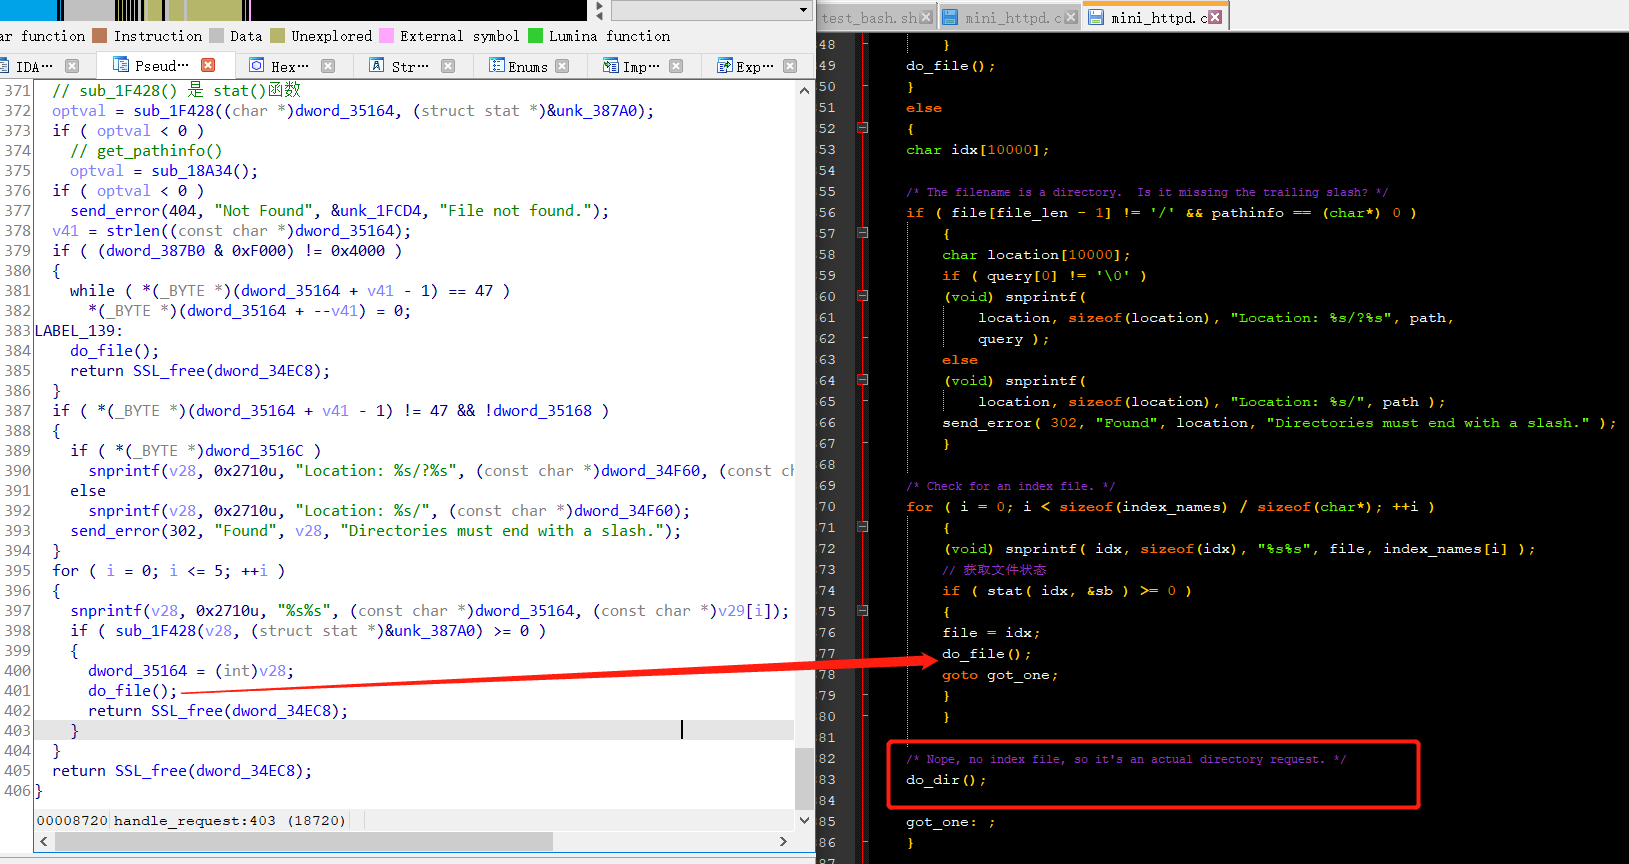1629x864 pixels.
Task: Collapse the code fold at line 64
Action: tap(862, 380)
